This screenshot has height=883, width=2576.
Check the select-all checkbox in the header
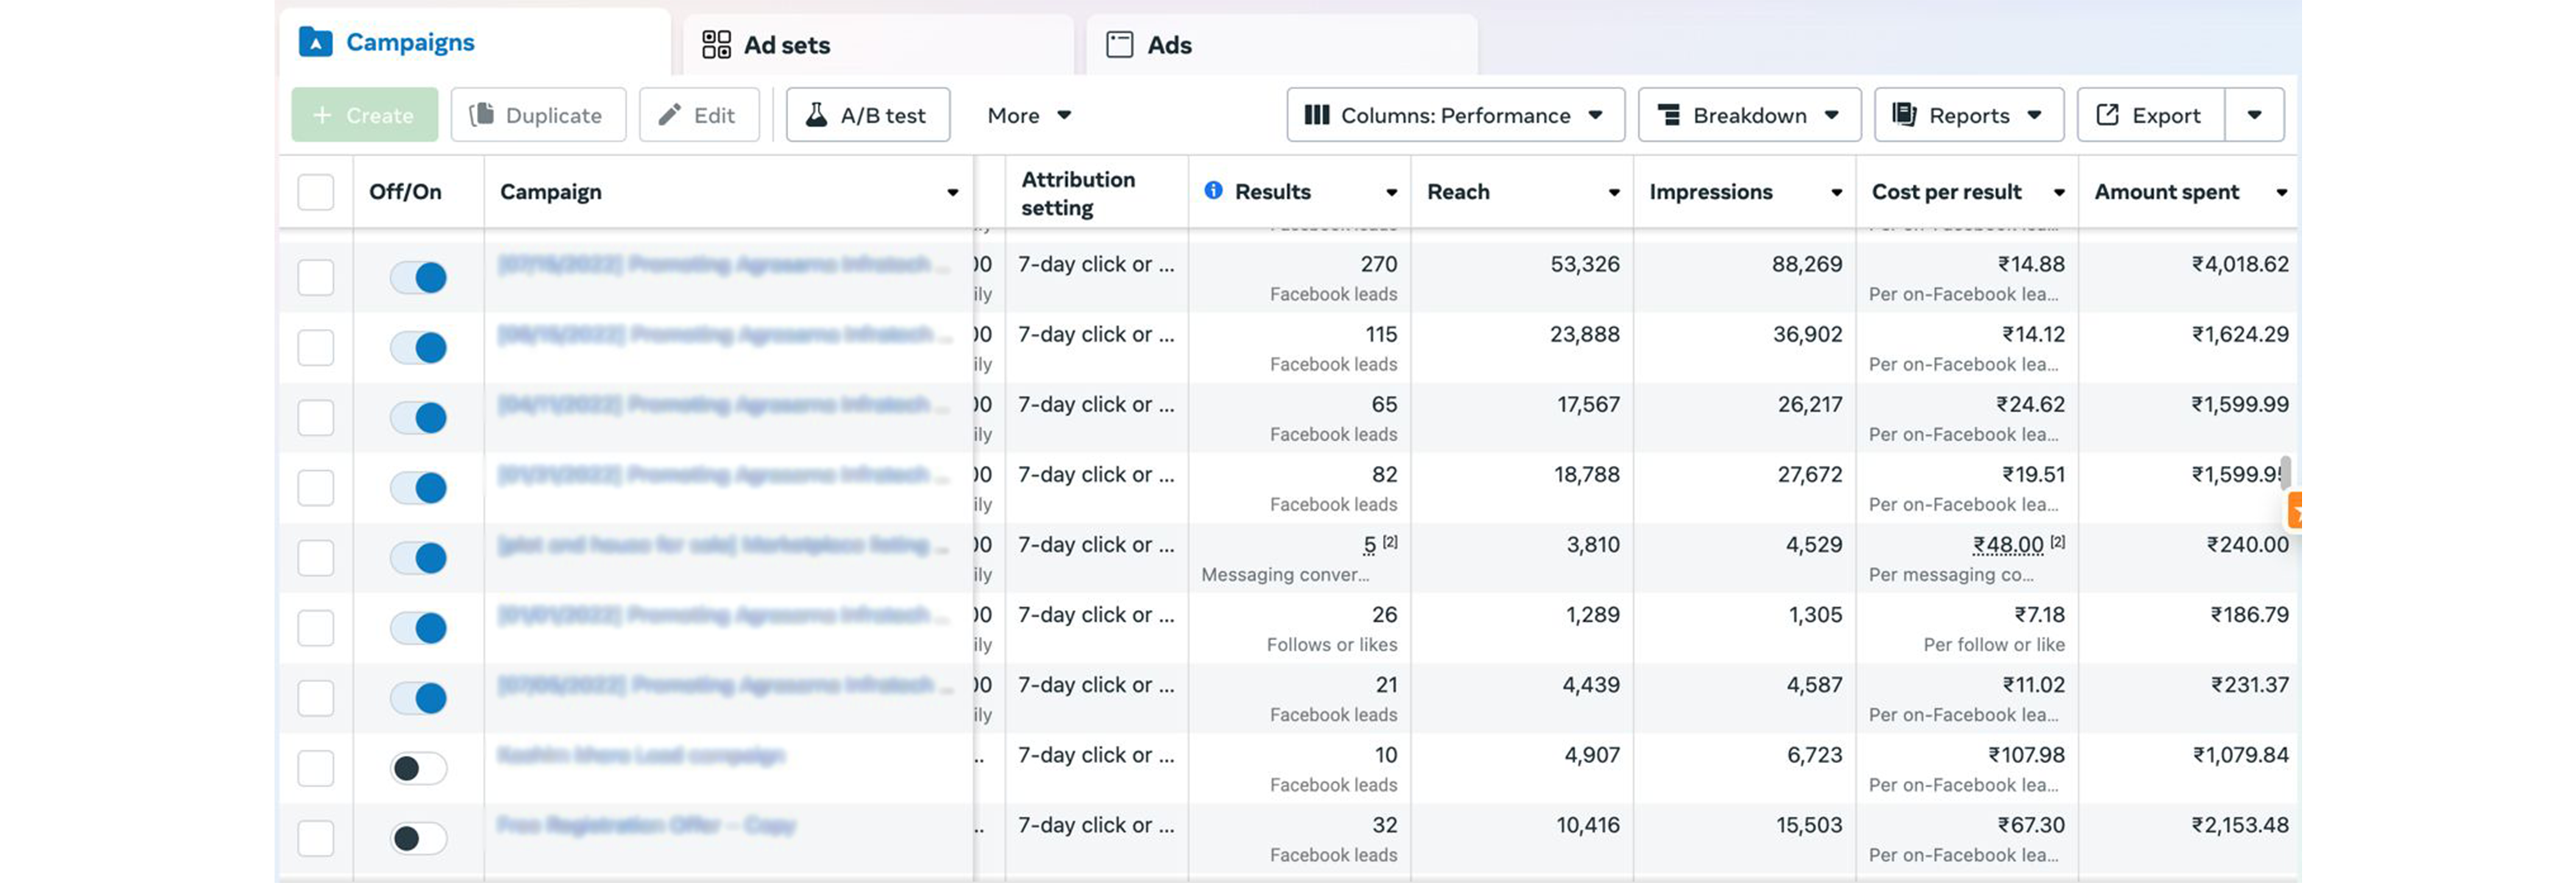(x=315, y=191)
